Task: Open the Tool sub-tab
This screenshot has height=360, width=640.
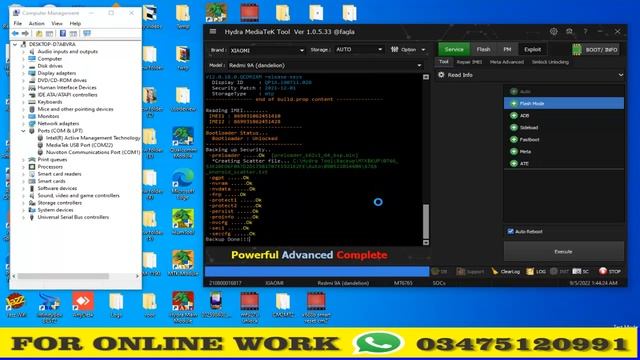Action: click(444, 62)
